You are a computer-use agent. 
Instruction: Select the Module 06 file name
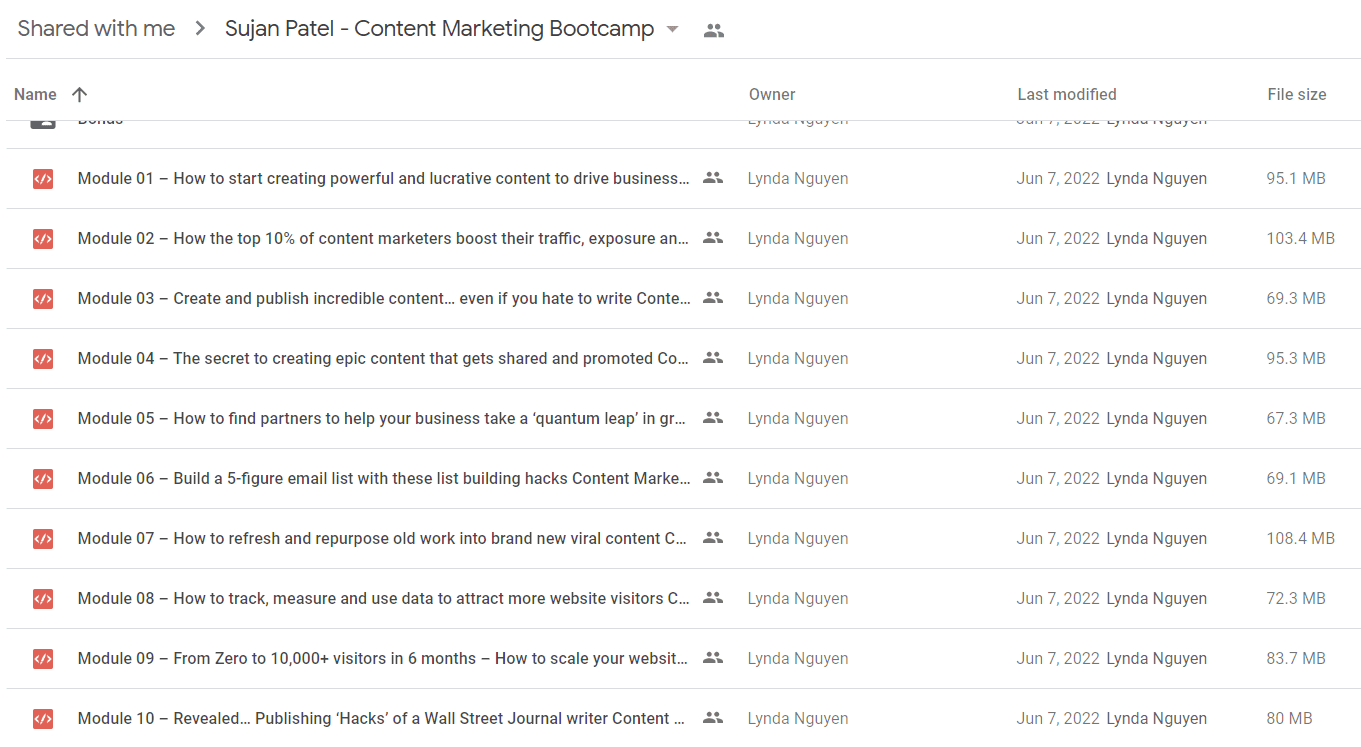(x=384, y=479)
